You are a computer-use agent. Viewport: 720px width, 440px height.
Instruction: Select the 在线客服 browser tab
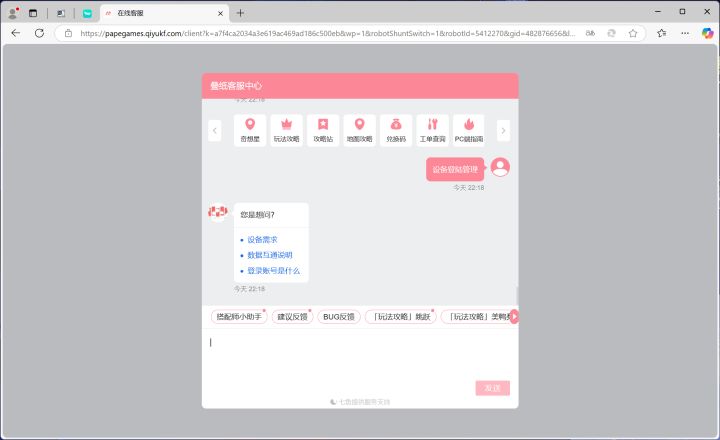coord(164,13)
